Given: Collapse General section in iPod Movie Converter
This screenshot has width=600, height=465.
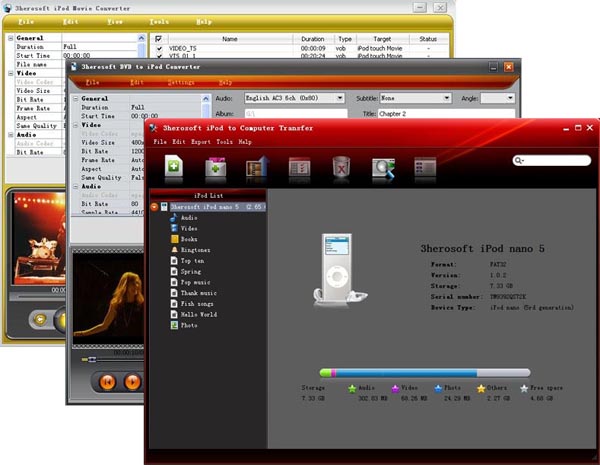Looking at the screenshot, I should tap(11, 38).
